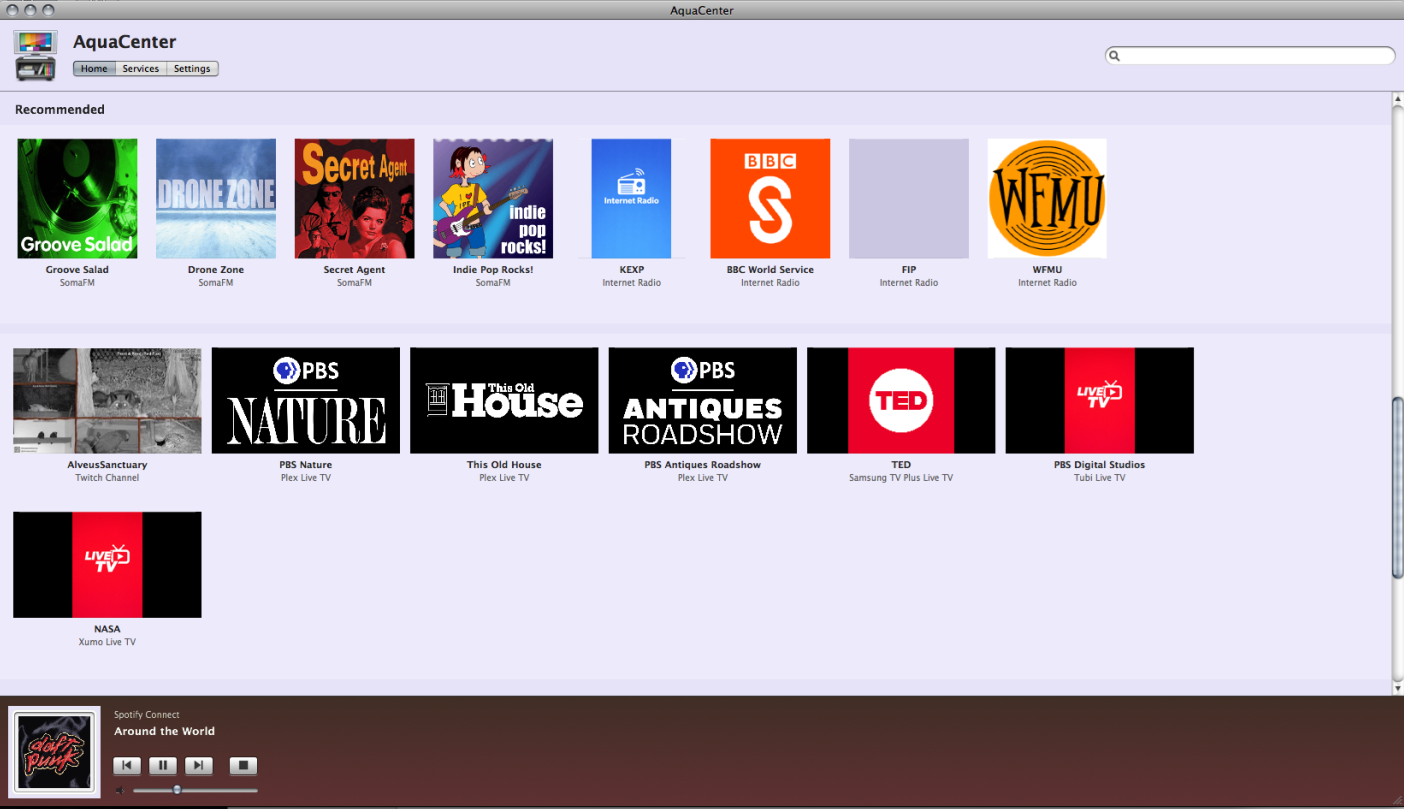Open the KEXP Internet Radio tile
Screen dimensions: 1404x809
tap(631, 199)
